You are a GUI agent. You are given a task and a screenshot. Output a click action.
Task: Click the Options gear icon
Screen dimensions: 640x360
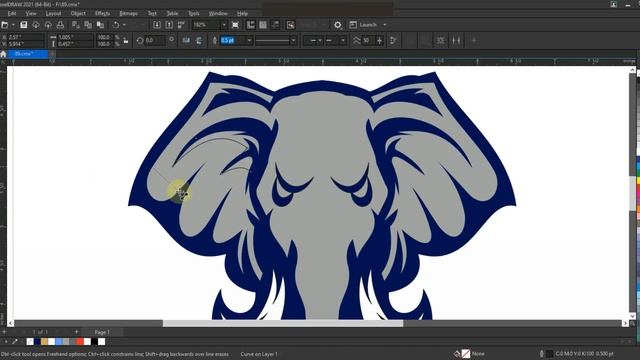tap(338, 25)
